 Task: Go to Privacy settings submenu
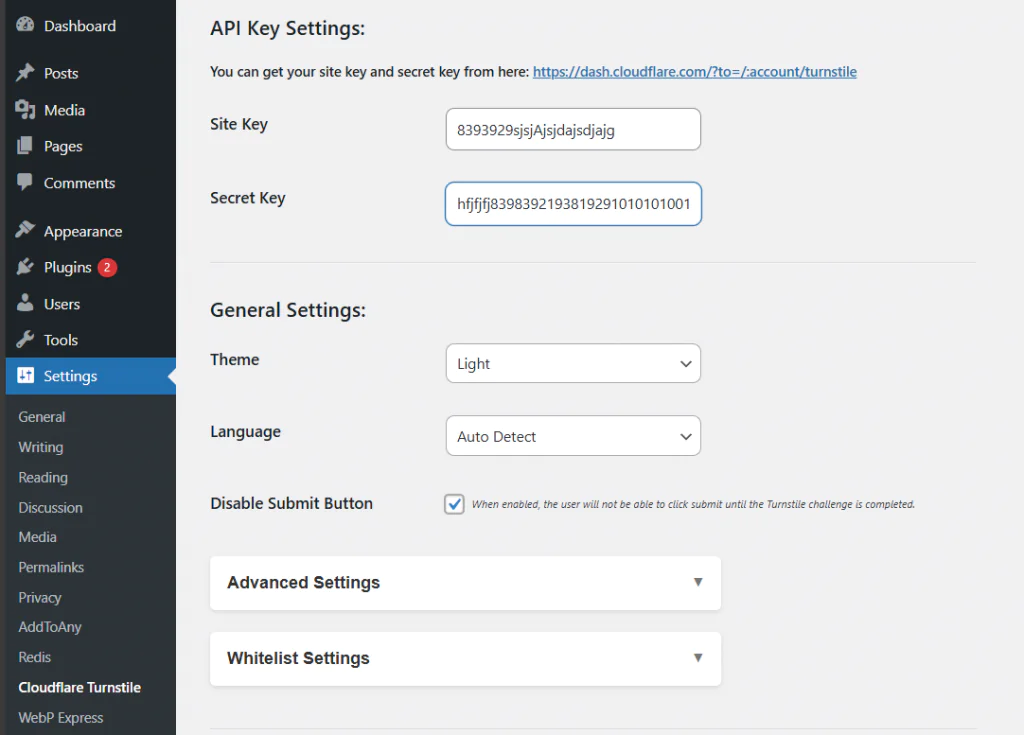pyautogui.click(x=40, y=598)
